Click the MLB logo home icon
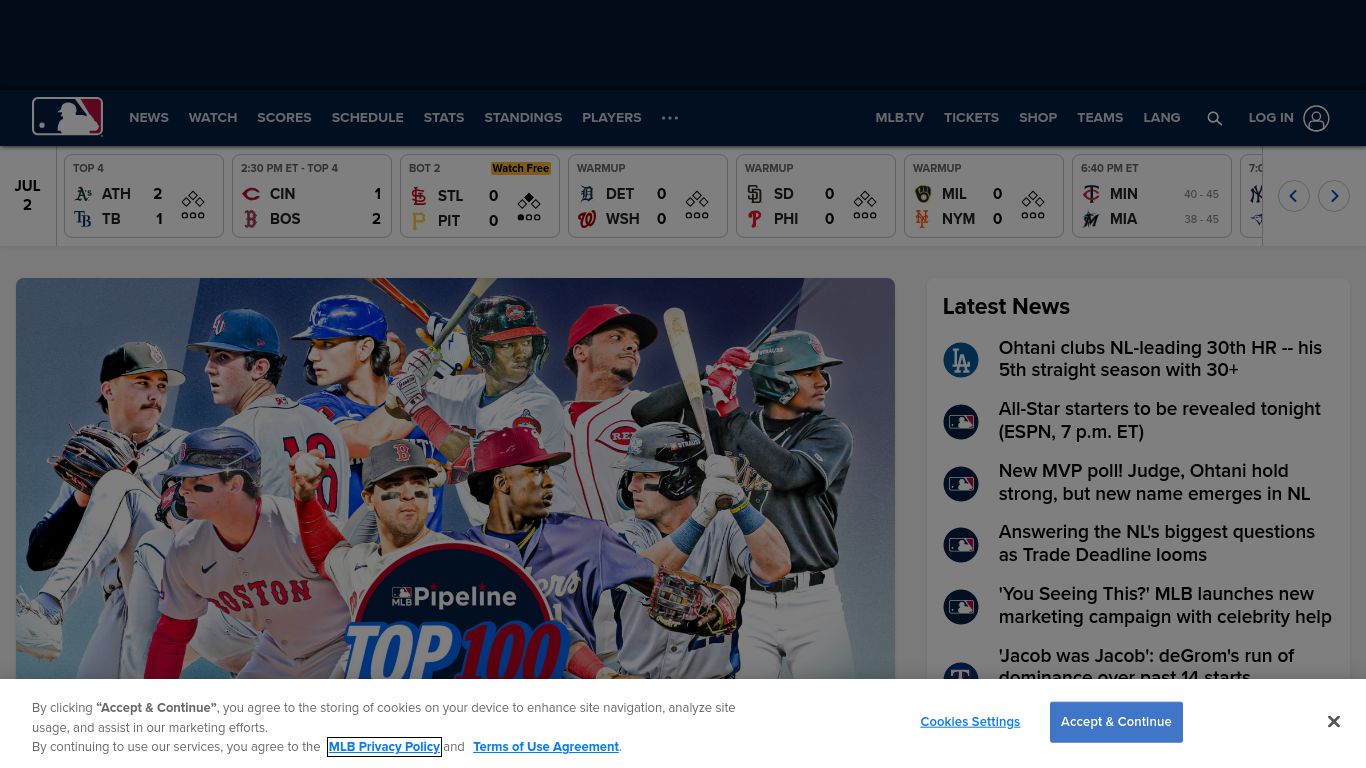The width and height of the screenshot is (1366, 768). [x=67, y=117]
